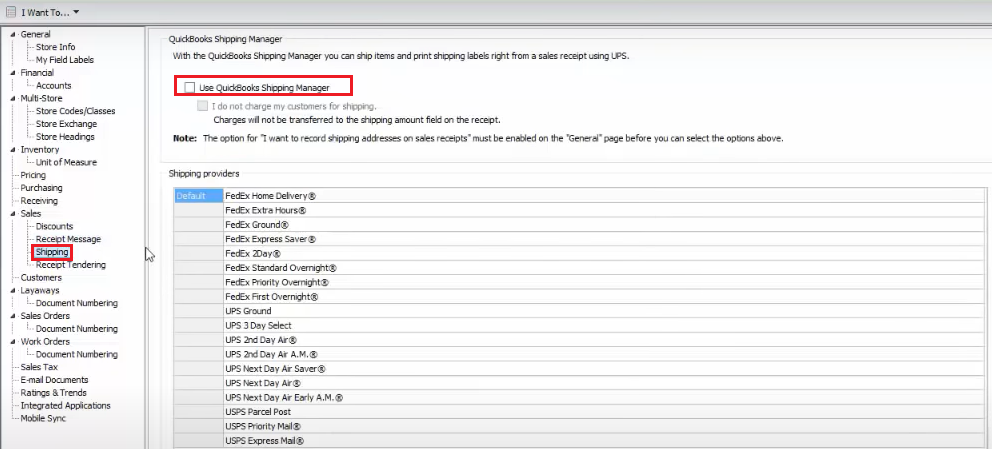
Task: Open Receipt Tendering settings
Action: pos(71,264)
